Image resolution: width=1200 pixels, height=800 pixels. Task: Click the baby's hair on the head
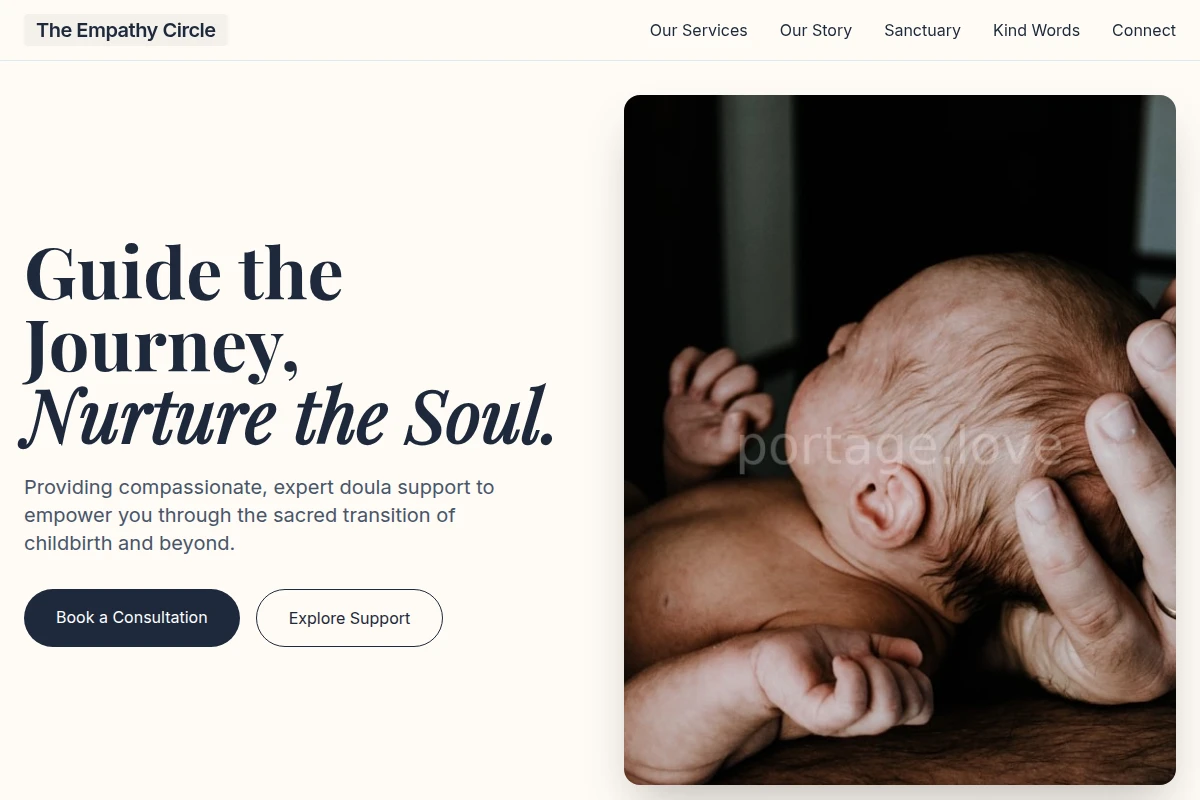990,340
